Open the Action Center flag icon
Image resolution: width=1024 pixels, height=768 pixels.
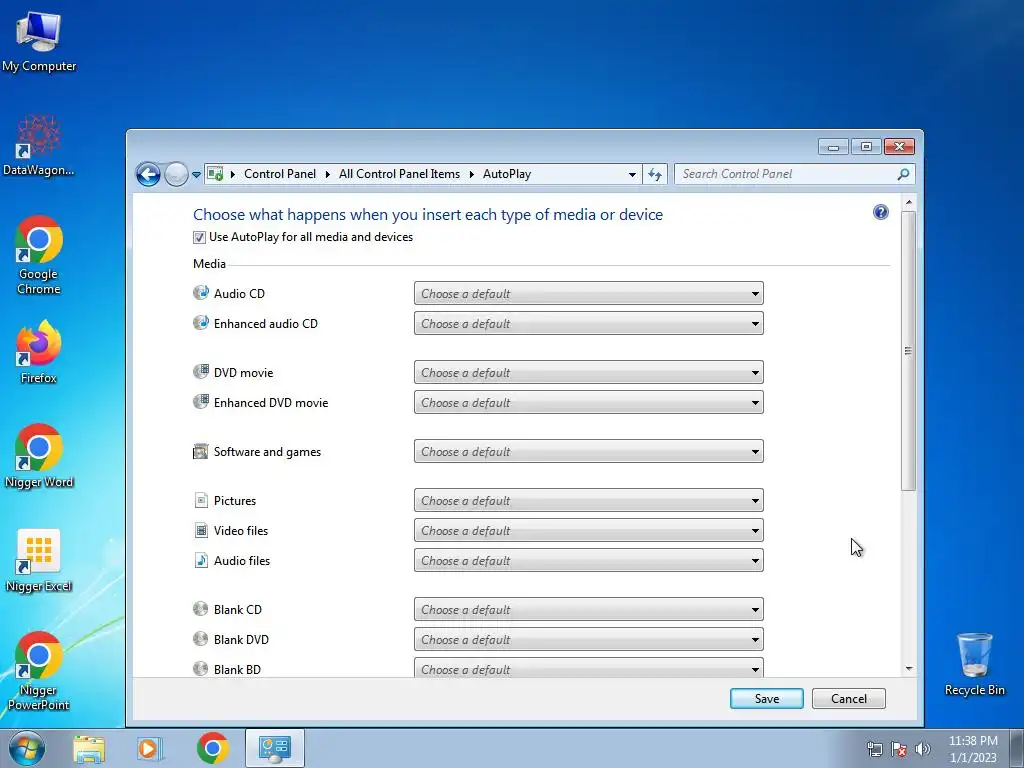tap(899, 749)
